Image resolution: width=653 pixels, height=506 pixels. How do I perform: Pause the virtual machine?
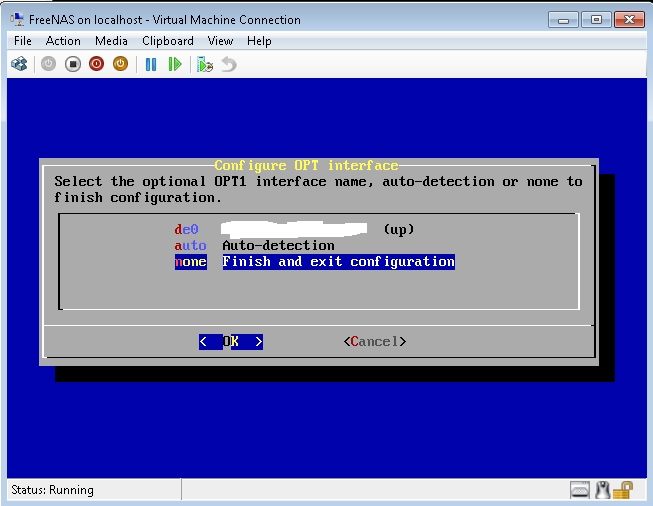click(151, 64)
